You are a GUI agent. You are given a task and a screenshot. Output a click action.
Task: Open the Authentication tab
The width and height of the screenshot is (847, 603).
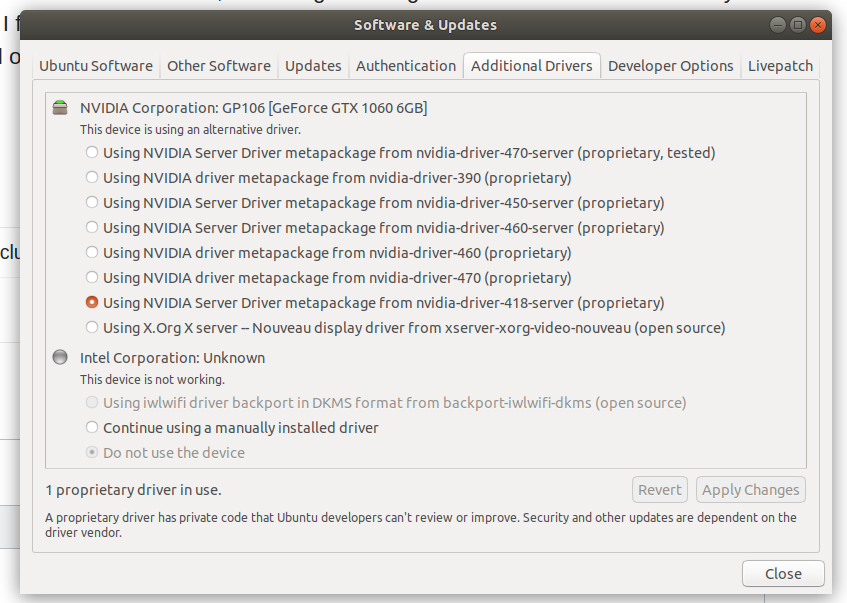406,66
